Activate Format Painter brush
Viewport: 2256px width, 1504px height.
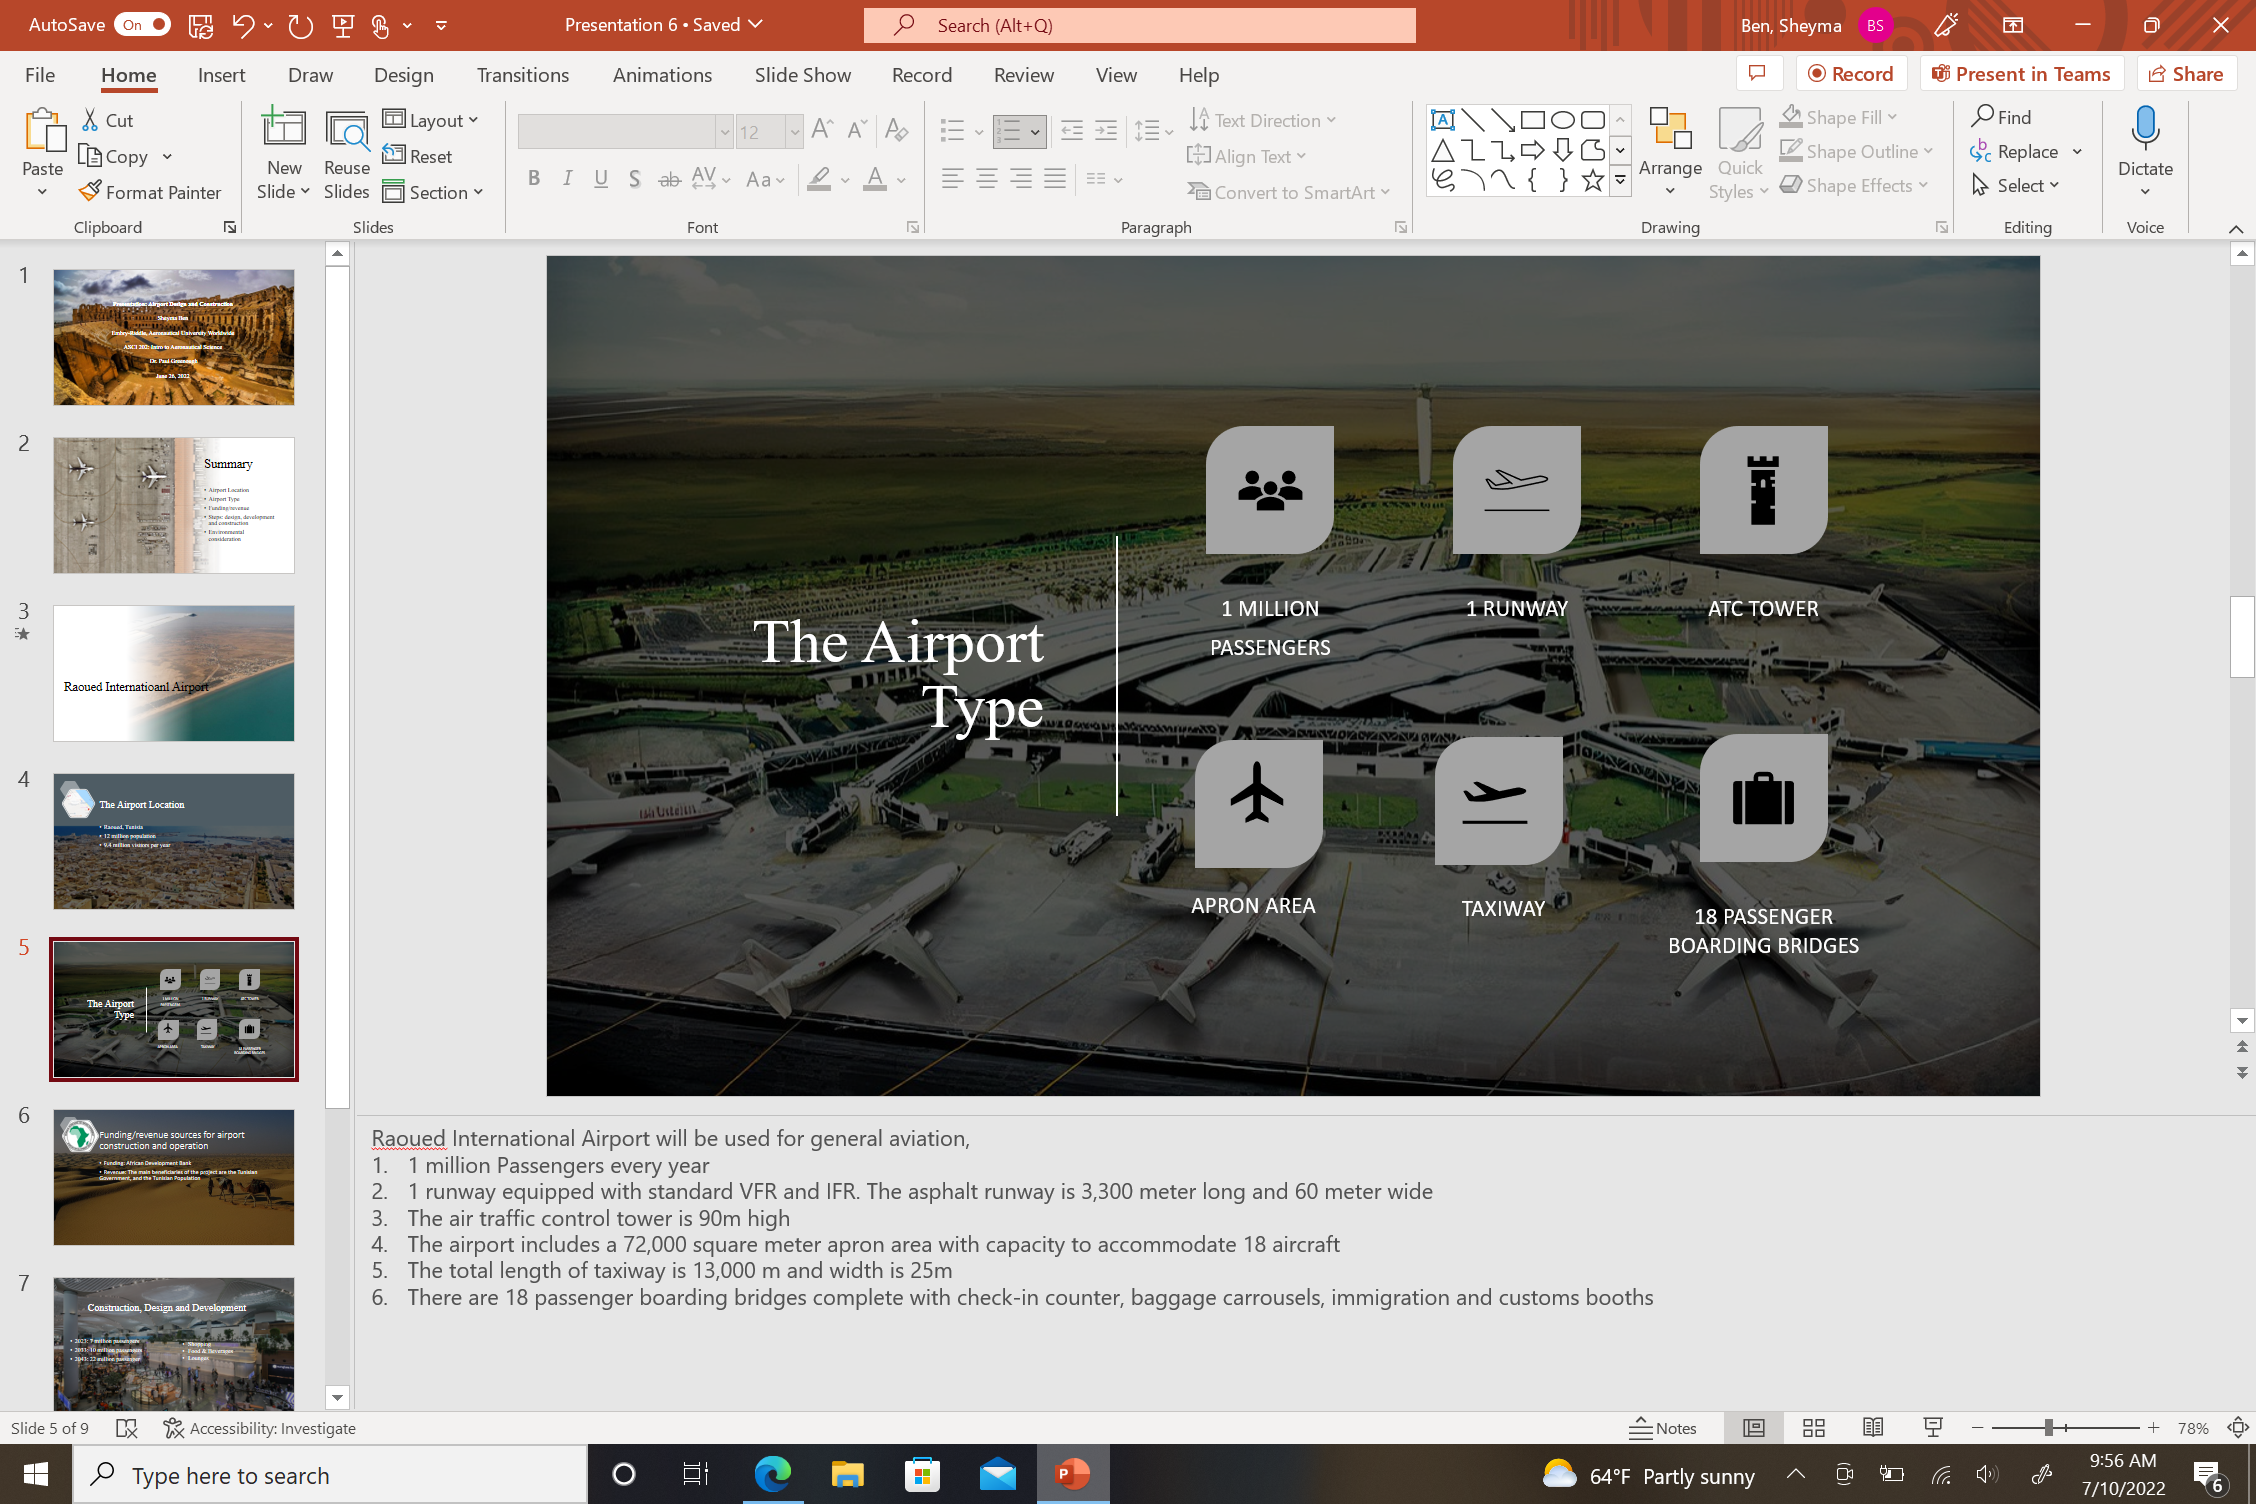151,192
